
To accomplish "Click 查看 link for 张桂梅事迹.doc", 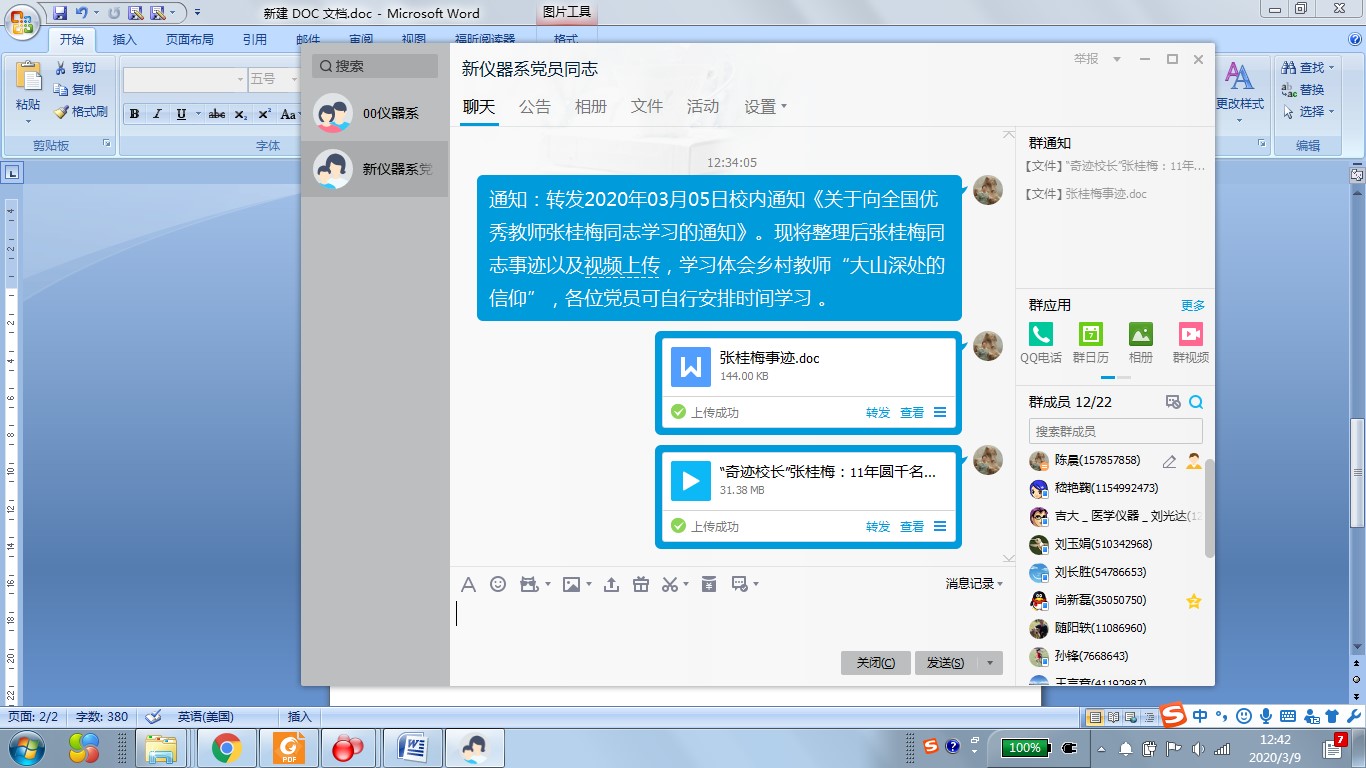I will coord(911,412).
